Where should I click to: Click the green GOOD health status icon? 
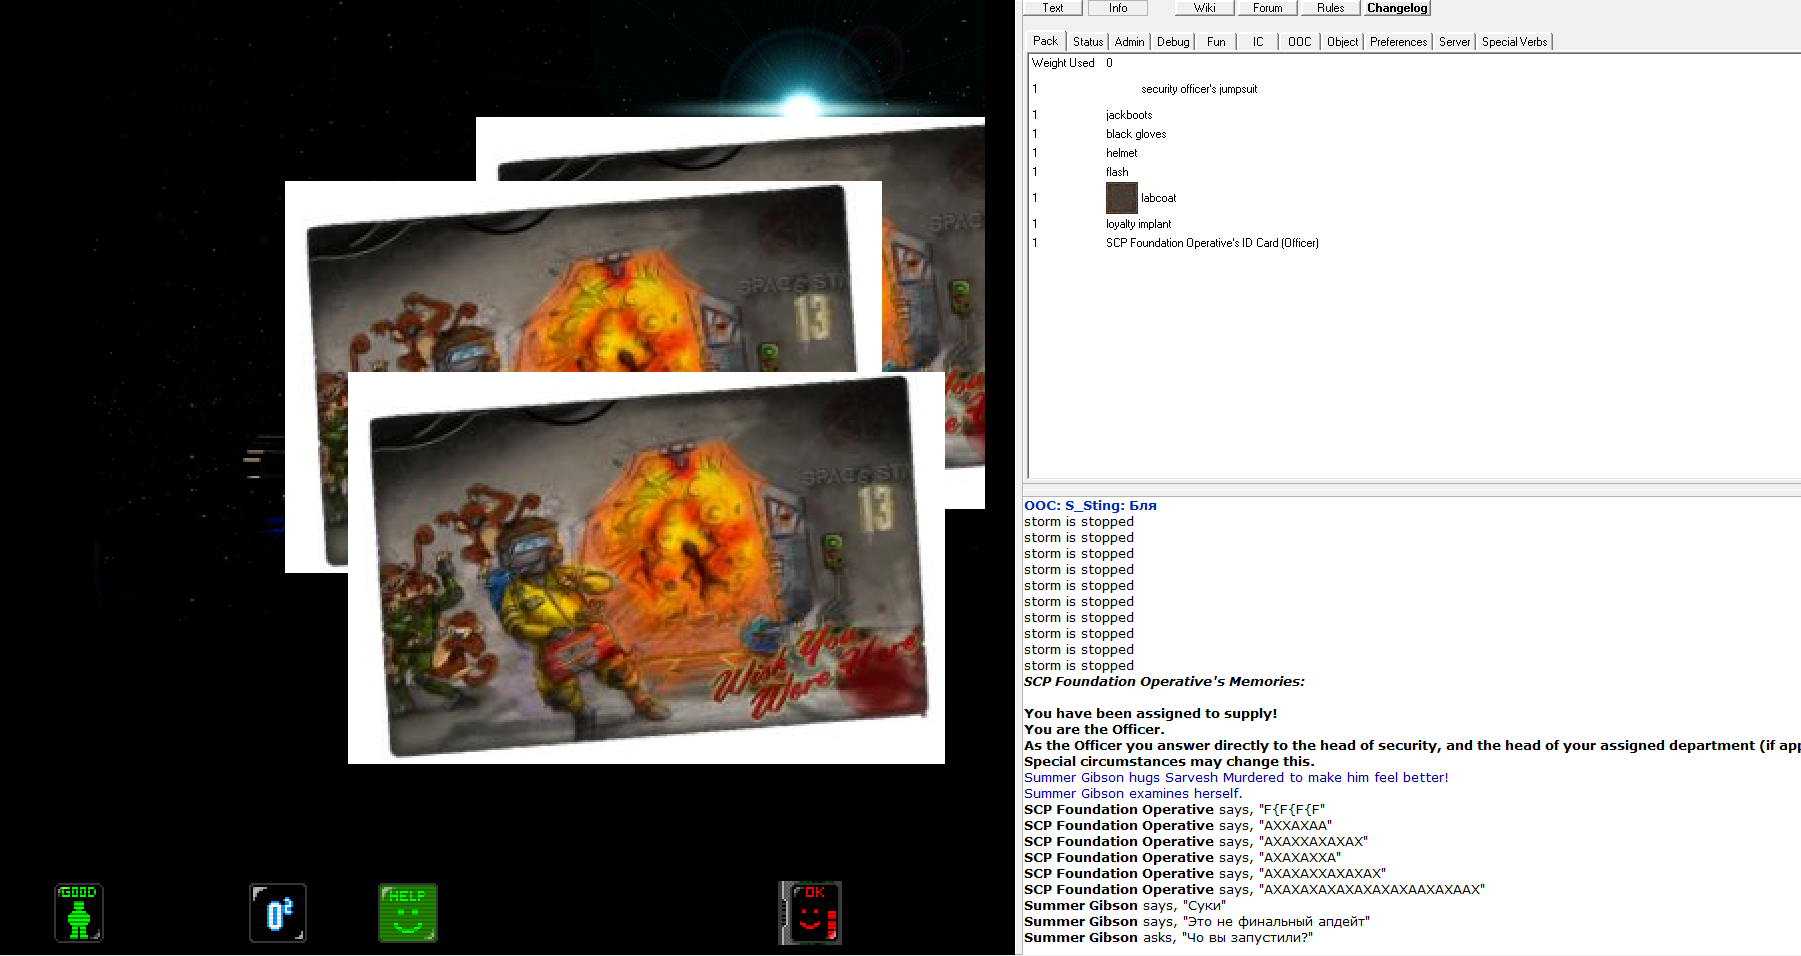pyautogui.click(x=79, y=912)
